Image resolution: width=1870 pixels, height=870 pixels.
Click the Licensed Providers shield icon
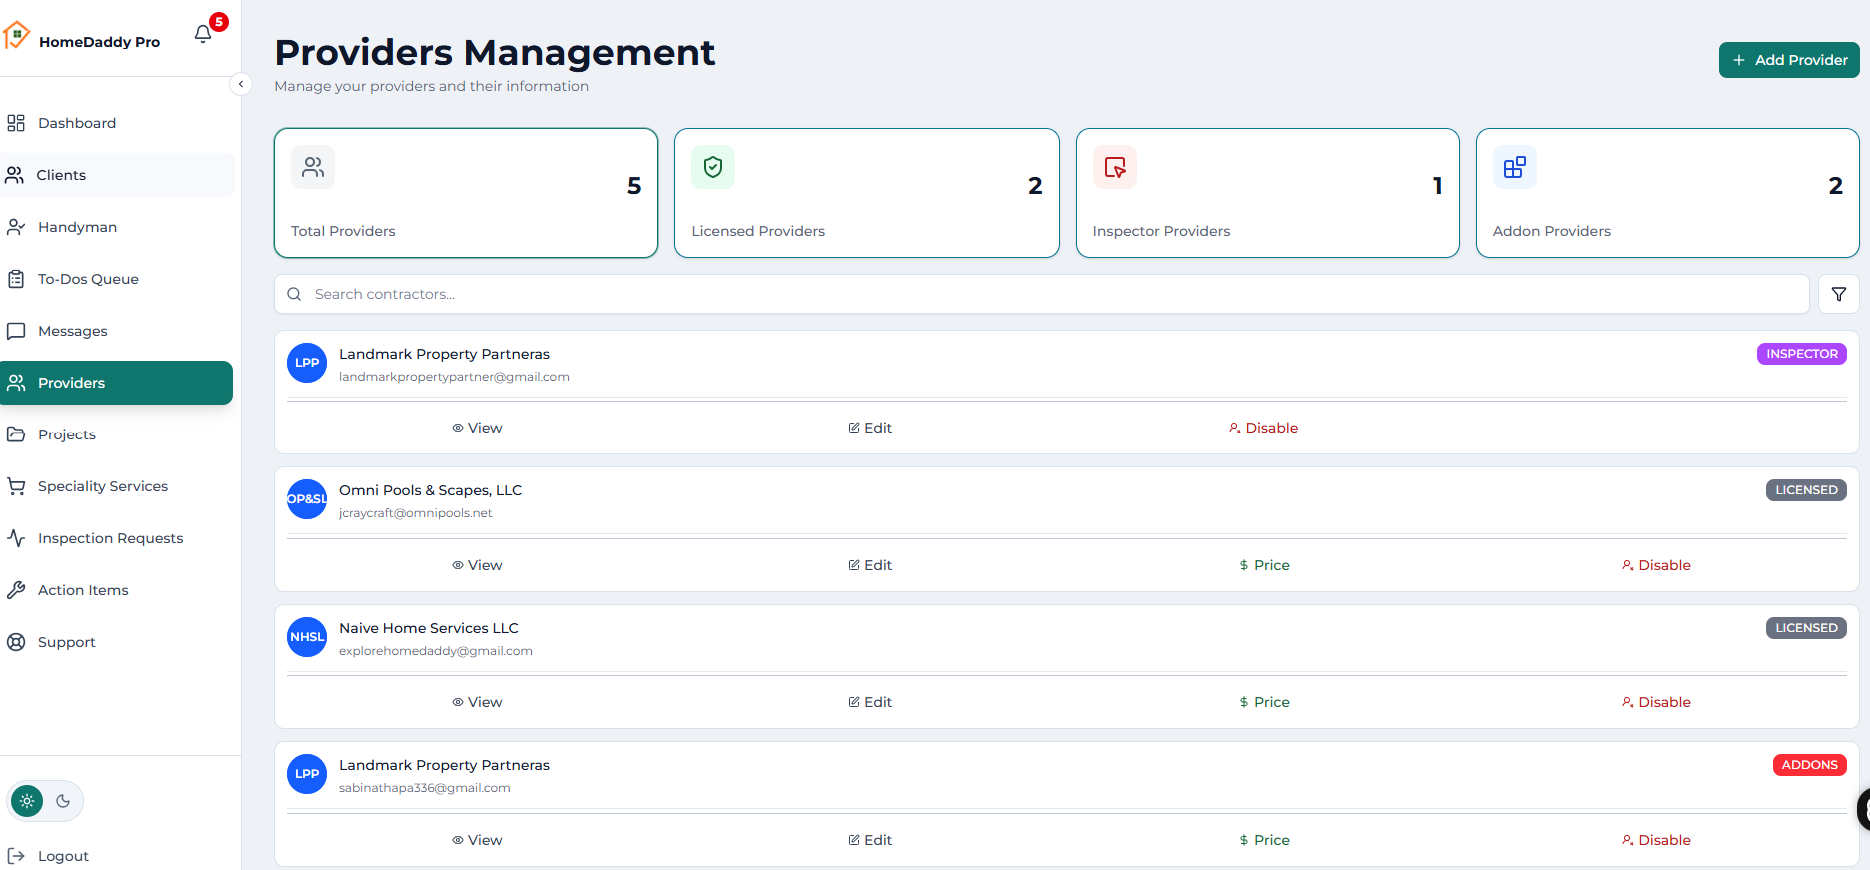(x=713, y=167)
